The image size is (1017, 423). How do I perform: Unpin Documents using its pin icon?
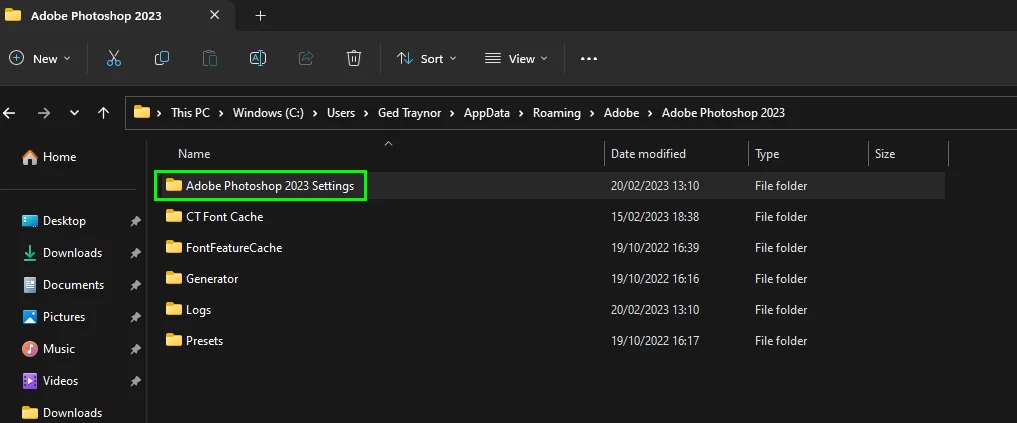tap(135, 285)
